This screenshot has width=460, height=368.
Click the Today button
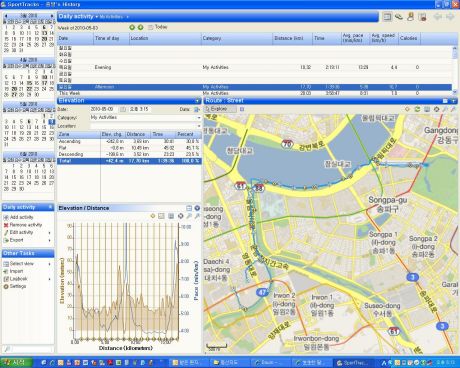[x=157, y=27]
